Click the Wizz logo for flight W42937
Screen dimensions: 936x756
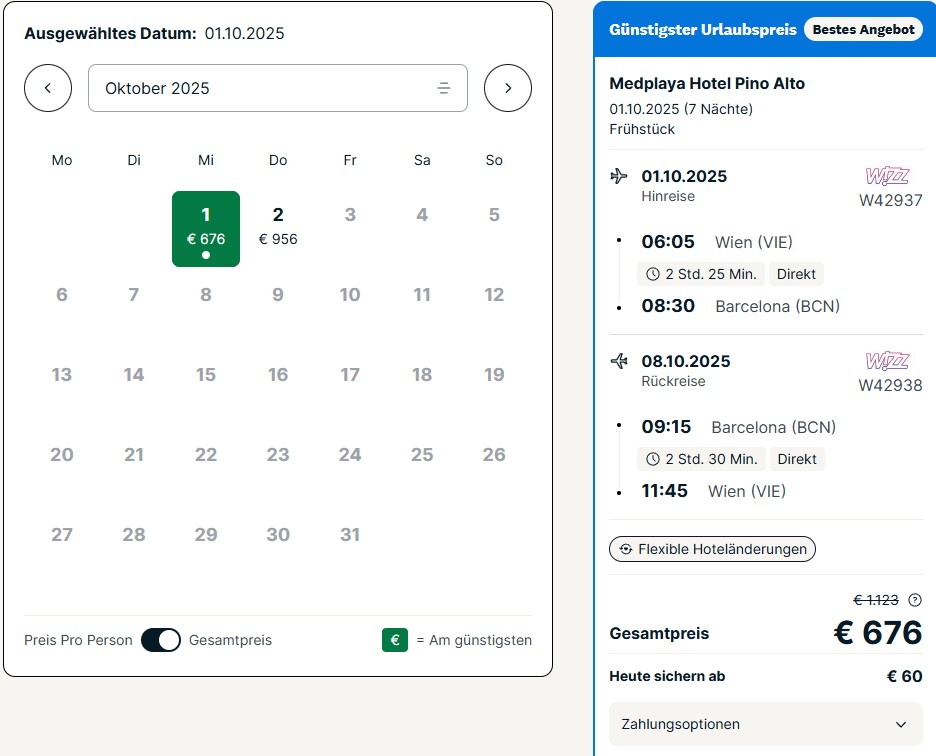(x=887, y=176)
